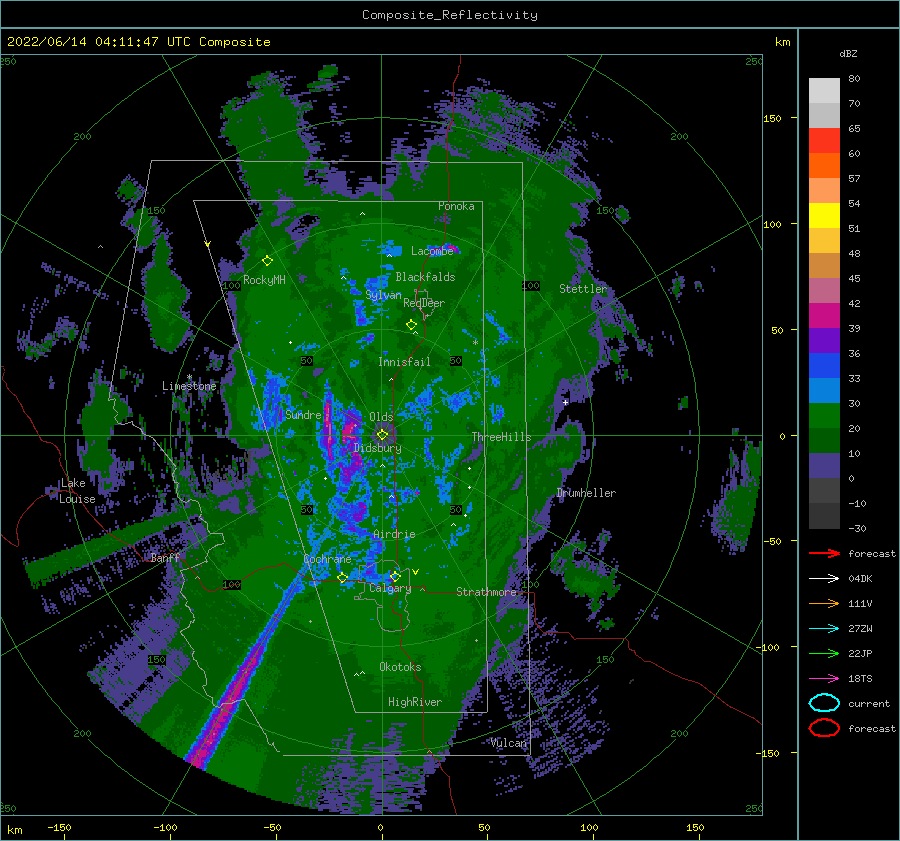Click the light gray 80-70 dBZ swatch
Screen dimensions: 900x841
[x=824, y=91]
